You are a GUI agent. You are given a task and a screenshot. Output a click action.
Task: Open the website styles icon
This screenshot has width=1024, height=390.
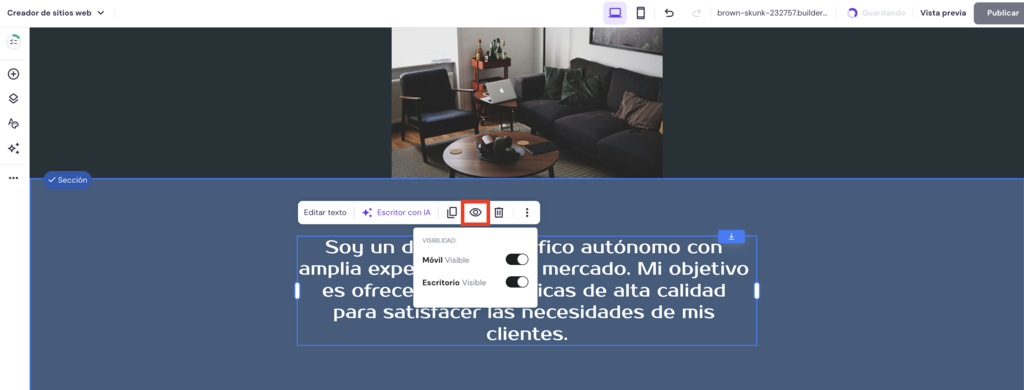pyautogui.click(x=13, y=123)
